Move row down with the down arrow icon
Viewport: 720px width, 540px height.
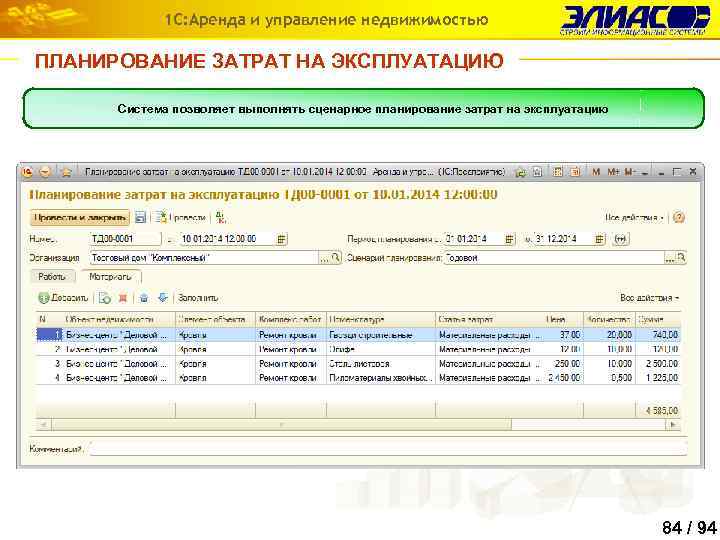point(163,298)
